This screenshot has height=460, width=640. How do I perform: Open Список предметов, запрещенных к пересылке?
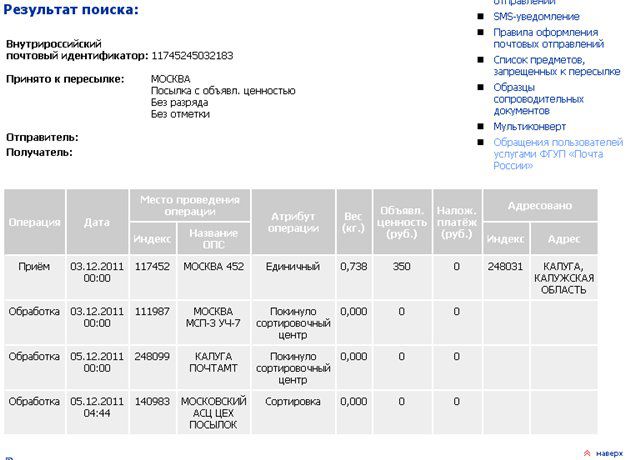click(557, 66)
